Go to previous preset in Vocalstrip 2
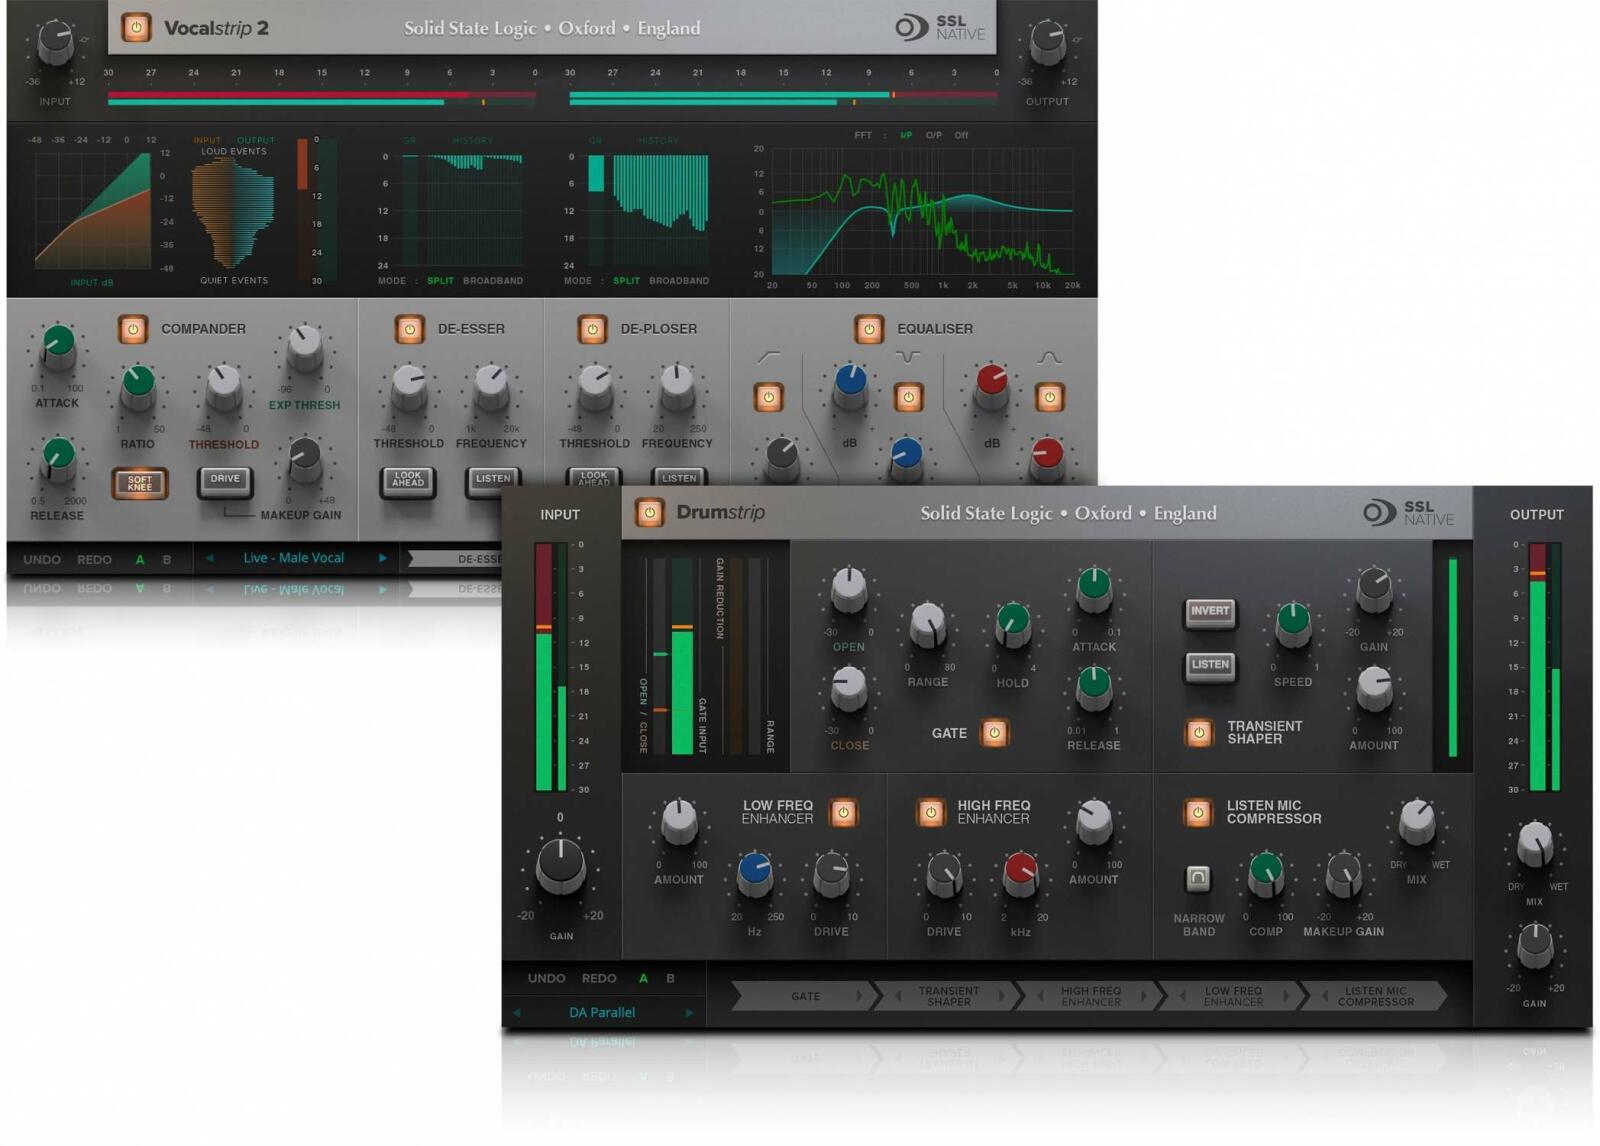1600x1146 pixels. [x=209, y=558]
